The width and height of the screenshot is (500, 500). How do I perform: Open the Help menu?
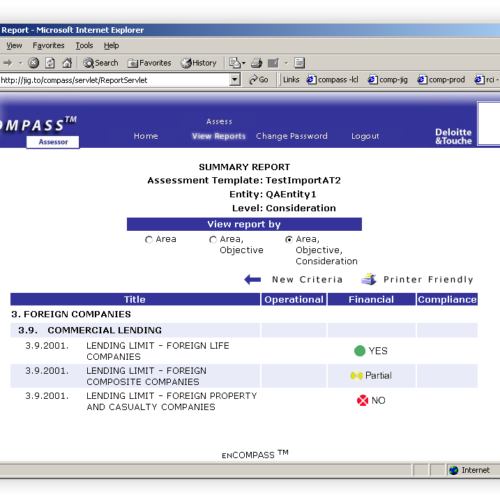(111, 45)
